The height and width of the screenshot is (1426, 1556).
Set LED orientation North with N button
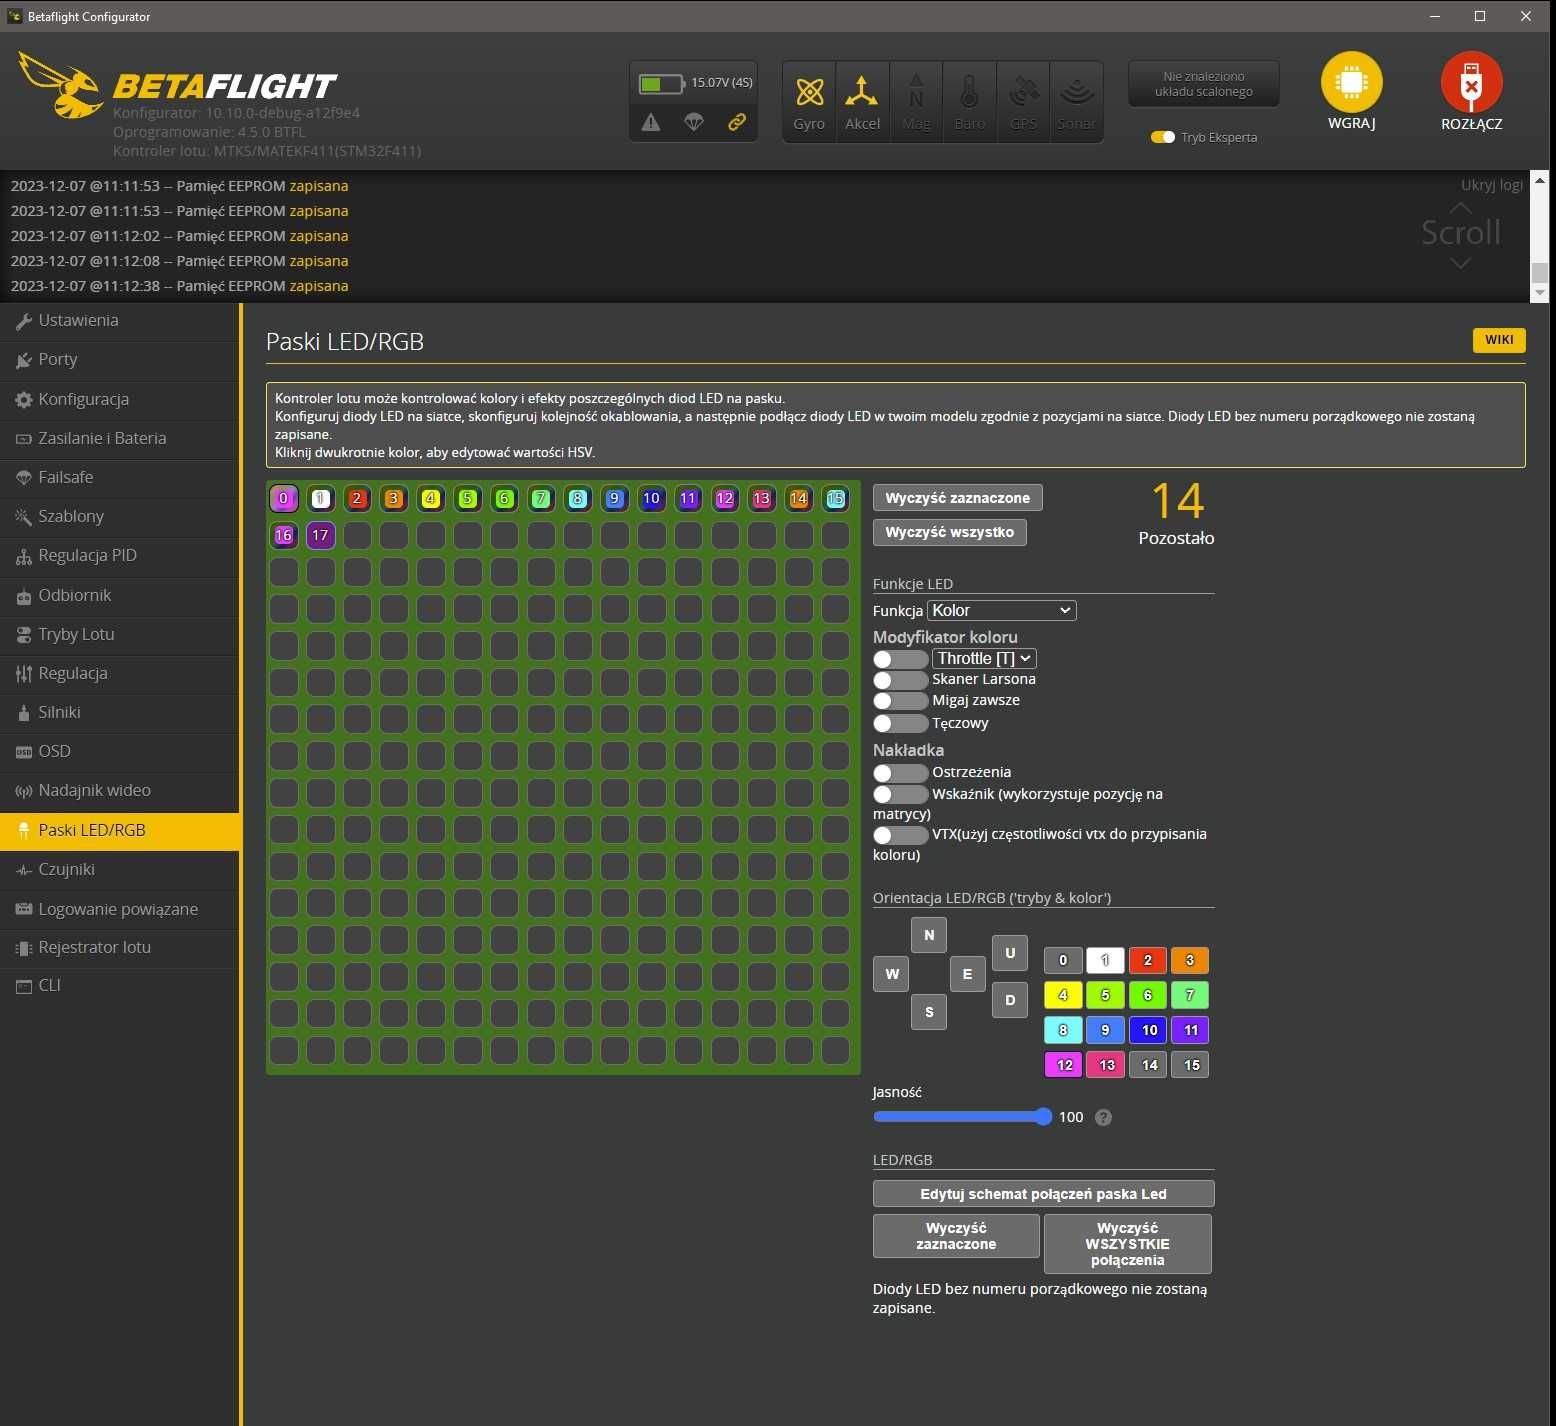pos(929,935)
